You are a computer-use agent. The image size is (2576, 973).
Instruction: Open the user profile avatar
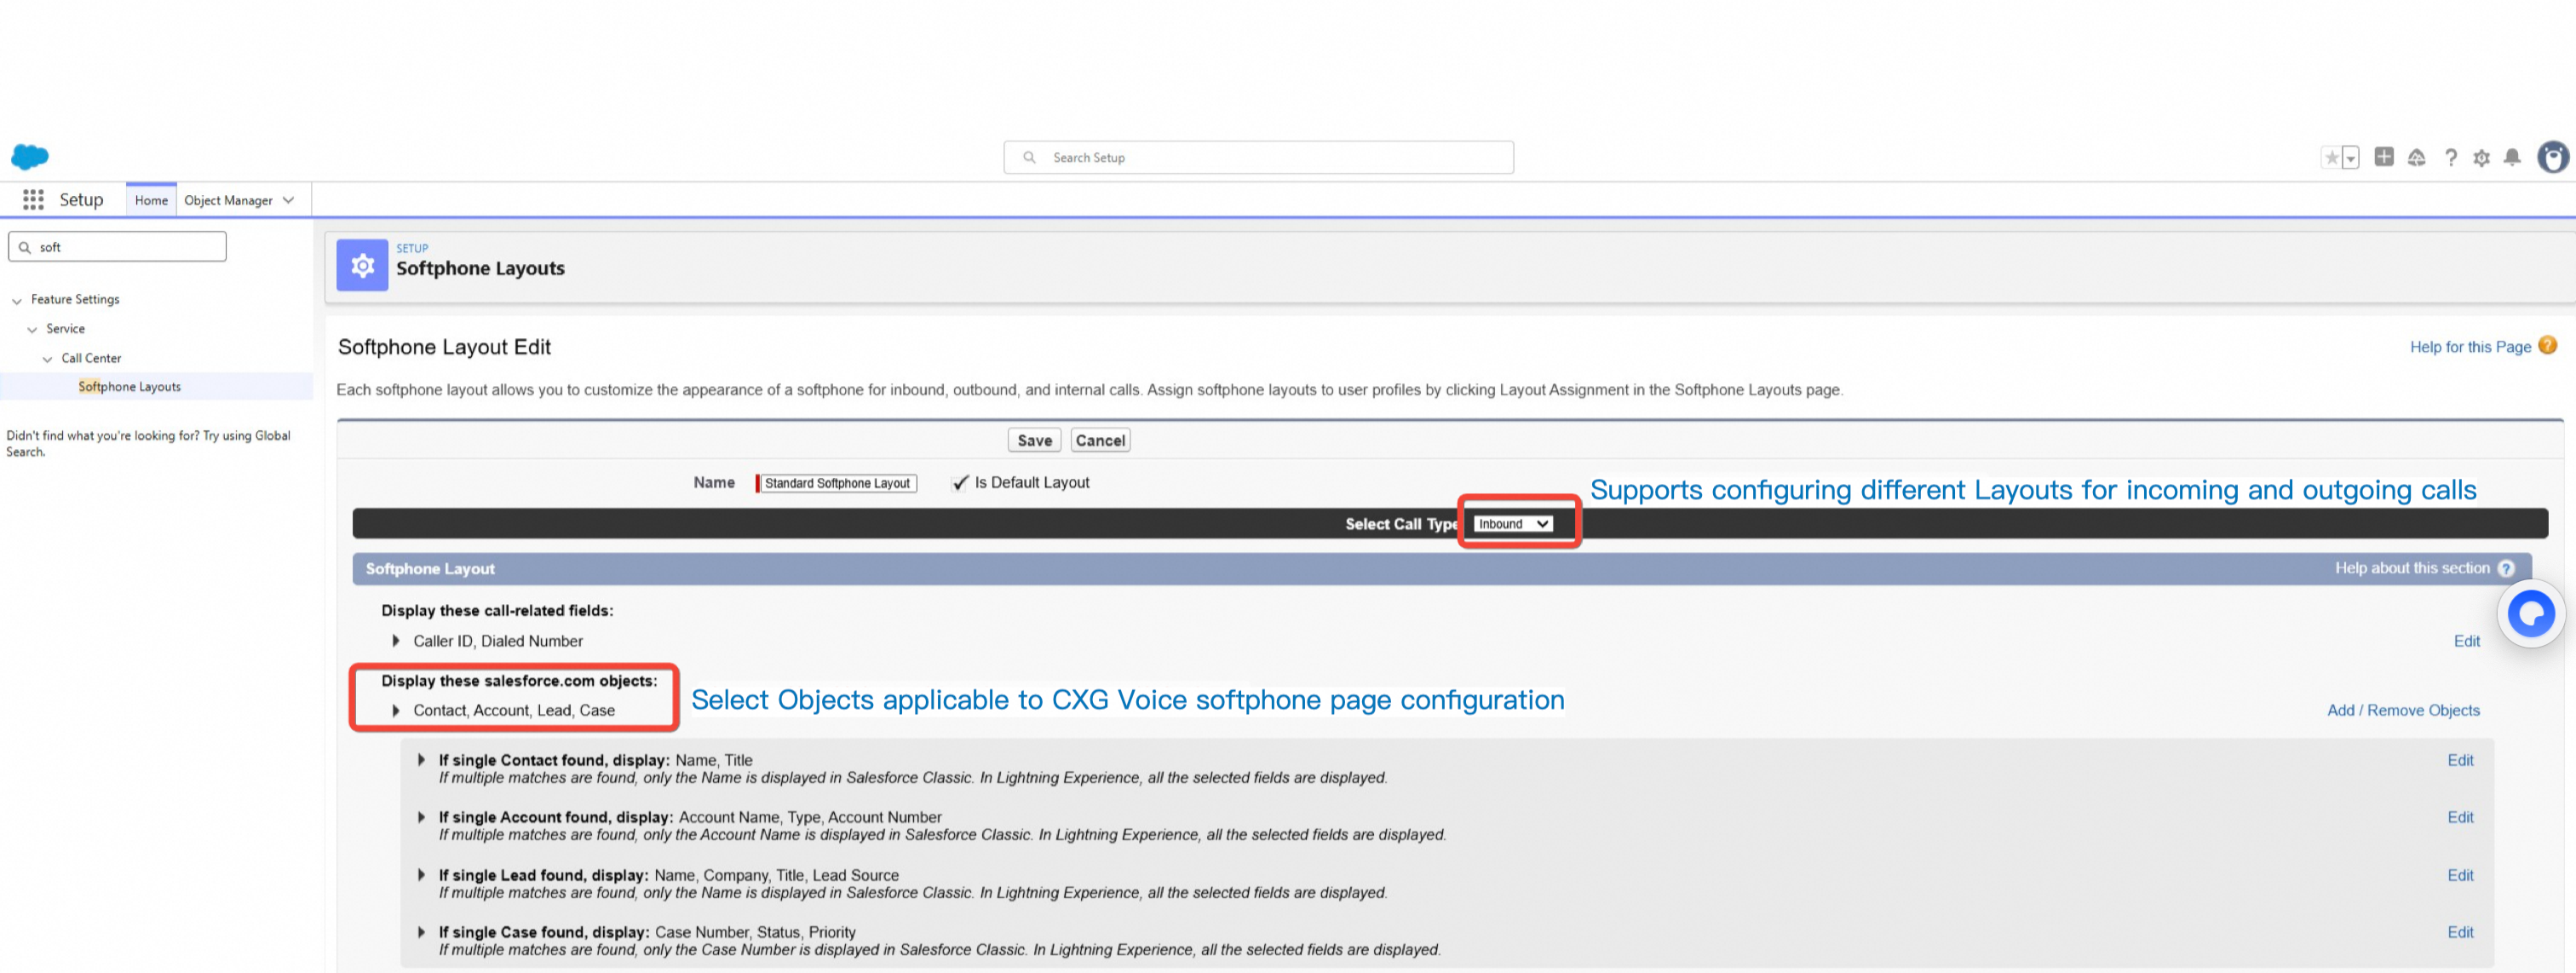point(2553,157)
